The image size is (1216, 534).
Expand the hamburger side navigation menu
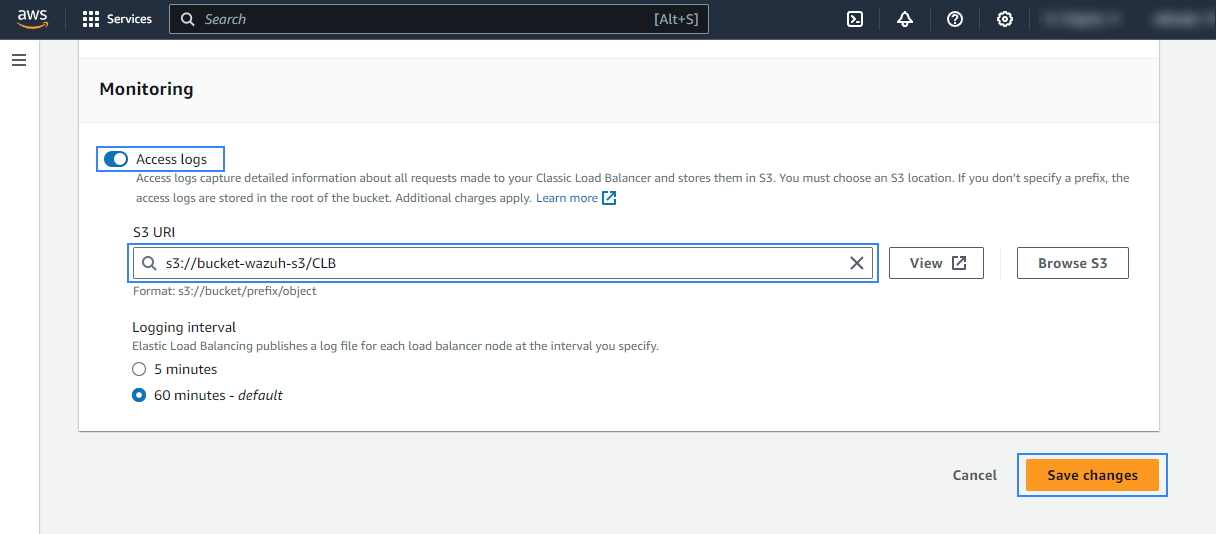[18, 60]
